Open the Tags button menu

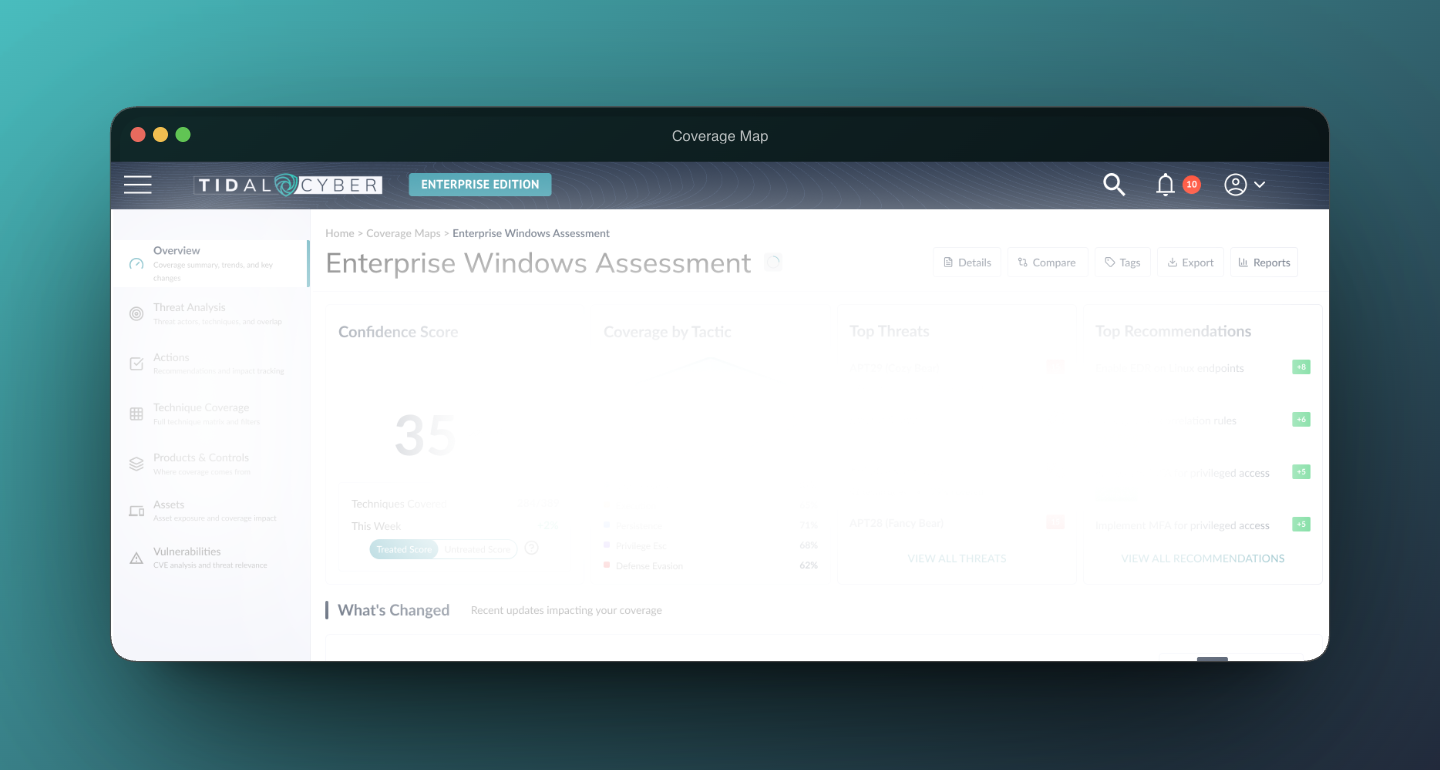coord(1122,263)
